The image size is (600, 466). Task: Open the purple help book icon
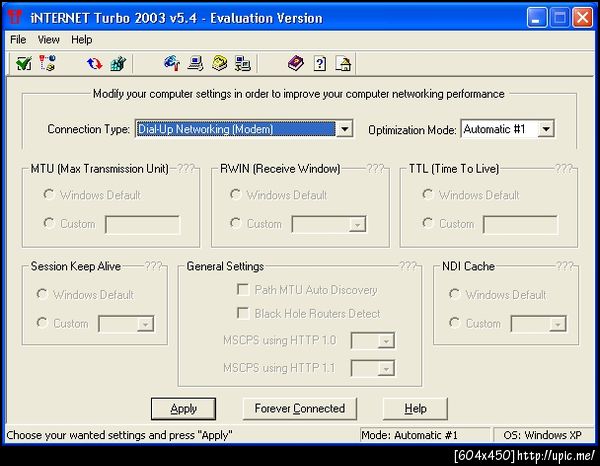click(x=296, y=64)
